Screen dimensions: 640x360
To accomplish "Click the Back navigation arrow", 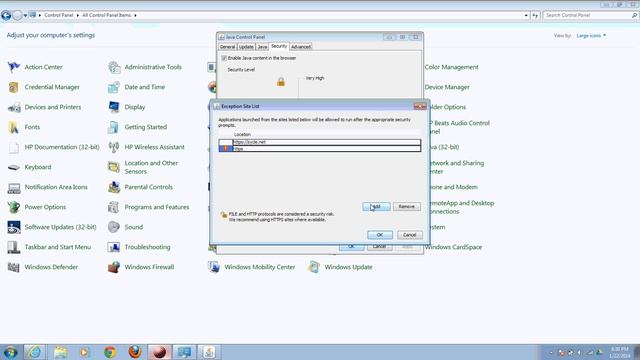I will point(6,16).
